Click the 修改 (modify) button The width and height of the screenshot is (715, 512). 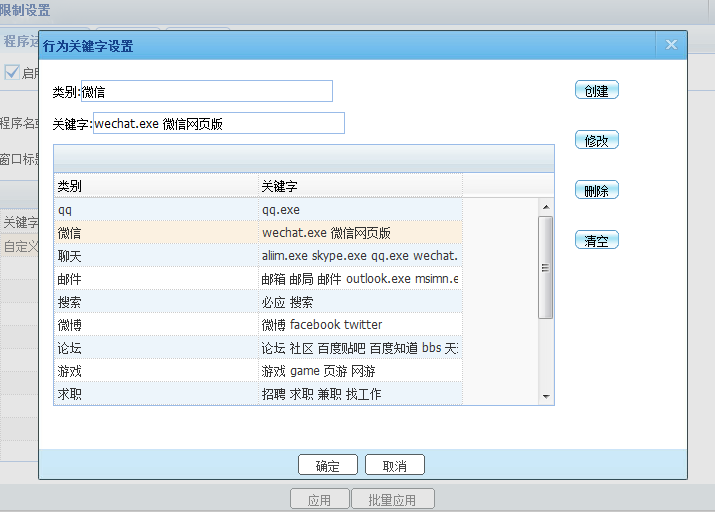pyautogui.click(x=596, y=140)
